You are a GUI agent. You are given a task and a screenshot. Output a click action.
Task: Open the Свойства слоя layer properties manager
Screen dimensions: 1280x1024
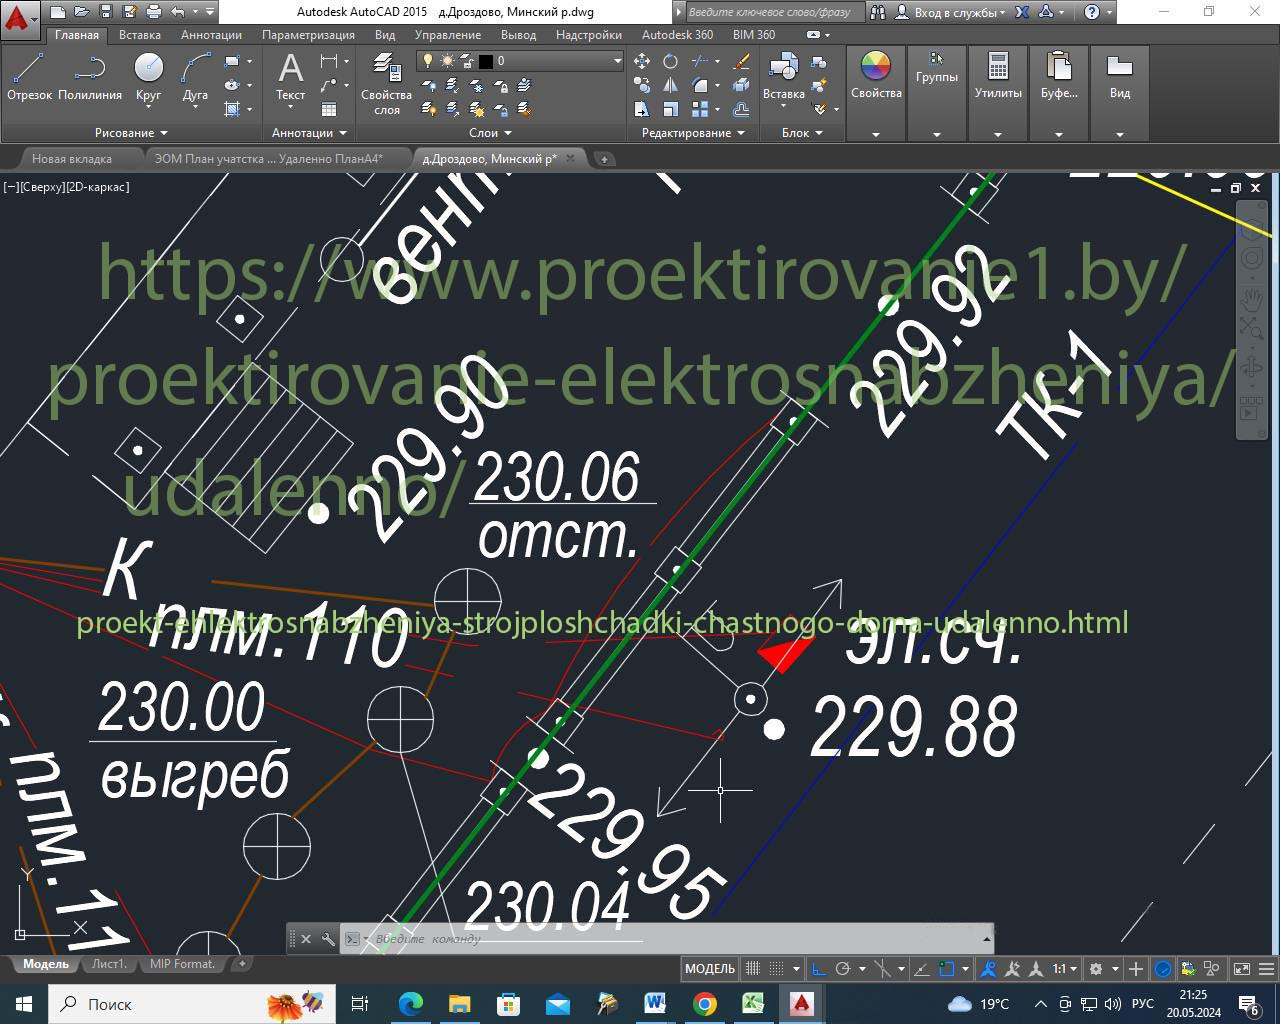coord(386,84)
